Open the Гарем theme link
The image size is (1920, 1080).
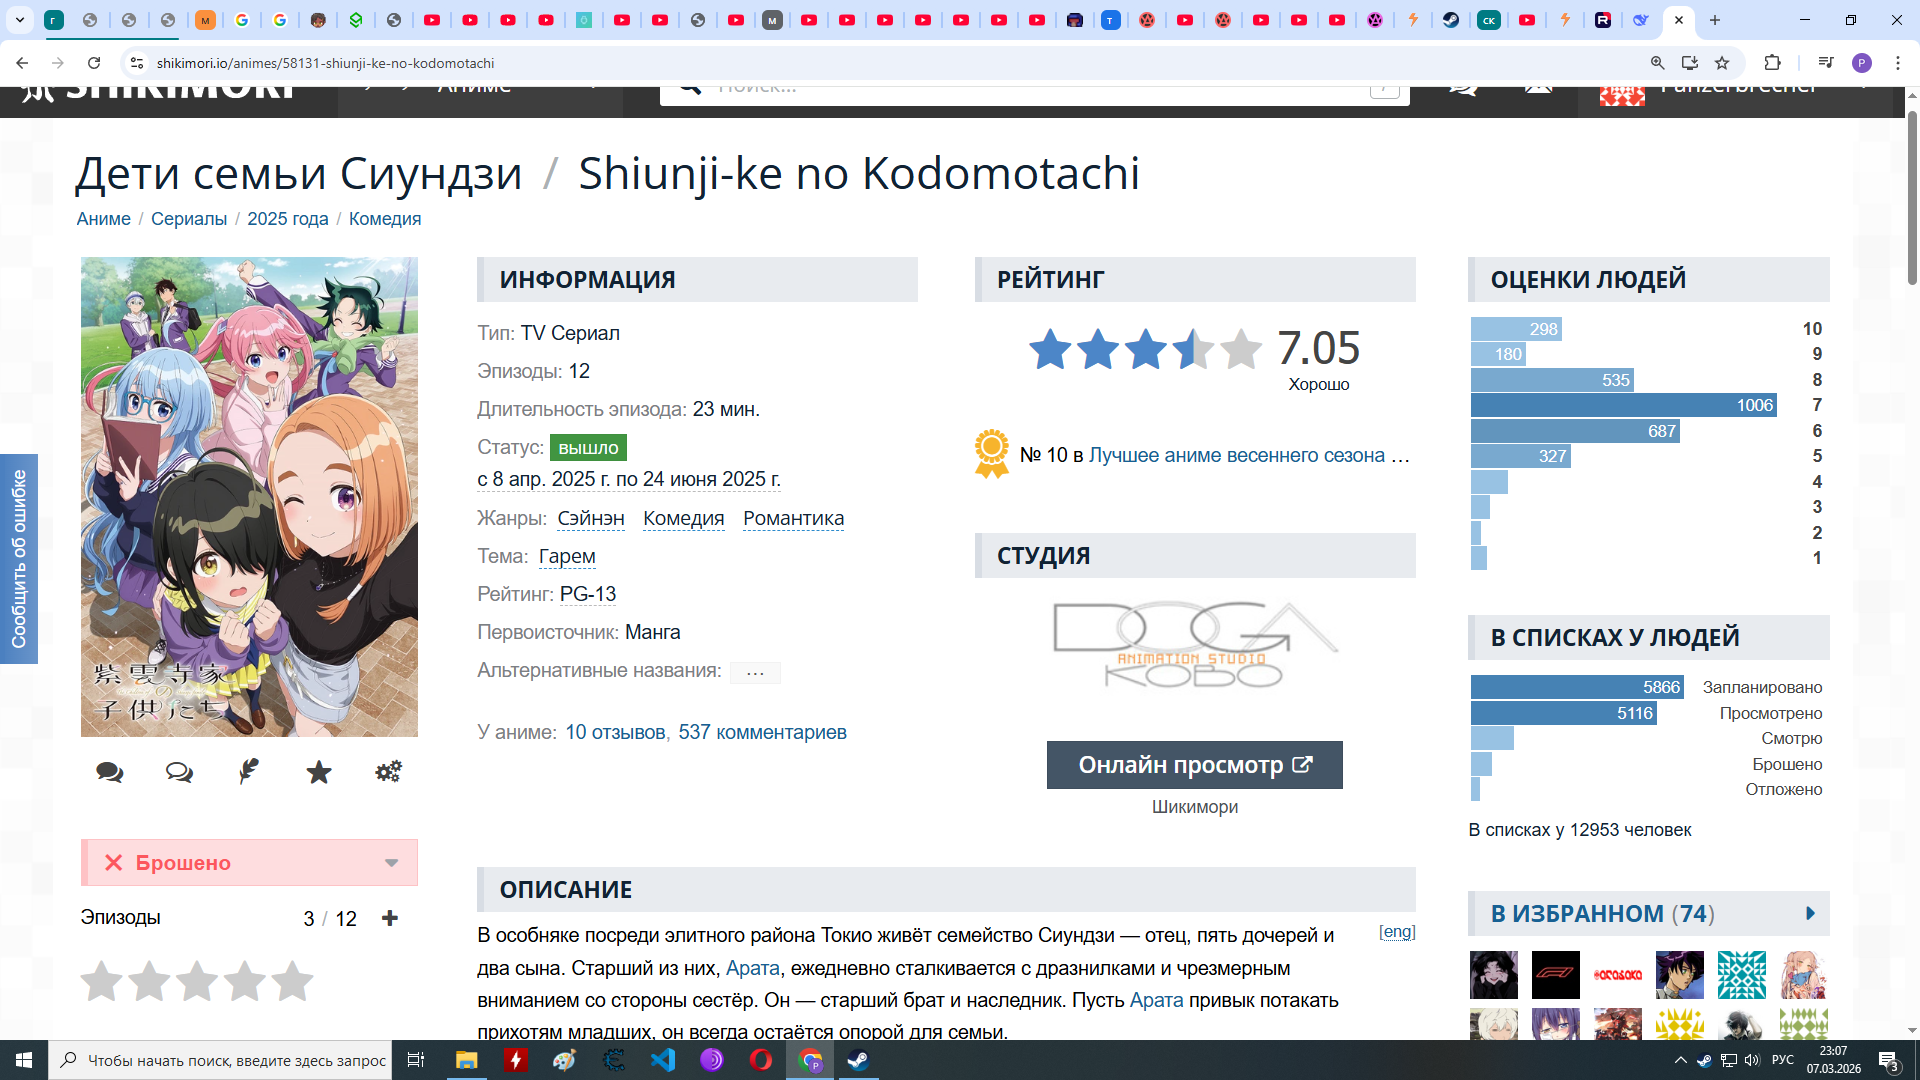coord(567,556)
